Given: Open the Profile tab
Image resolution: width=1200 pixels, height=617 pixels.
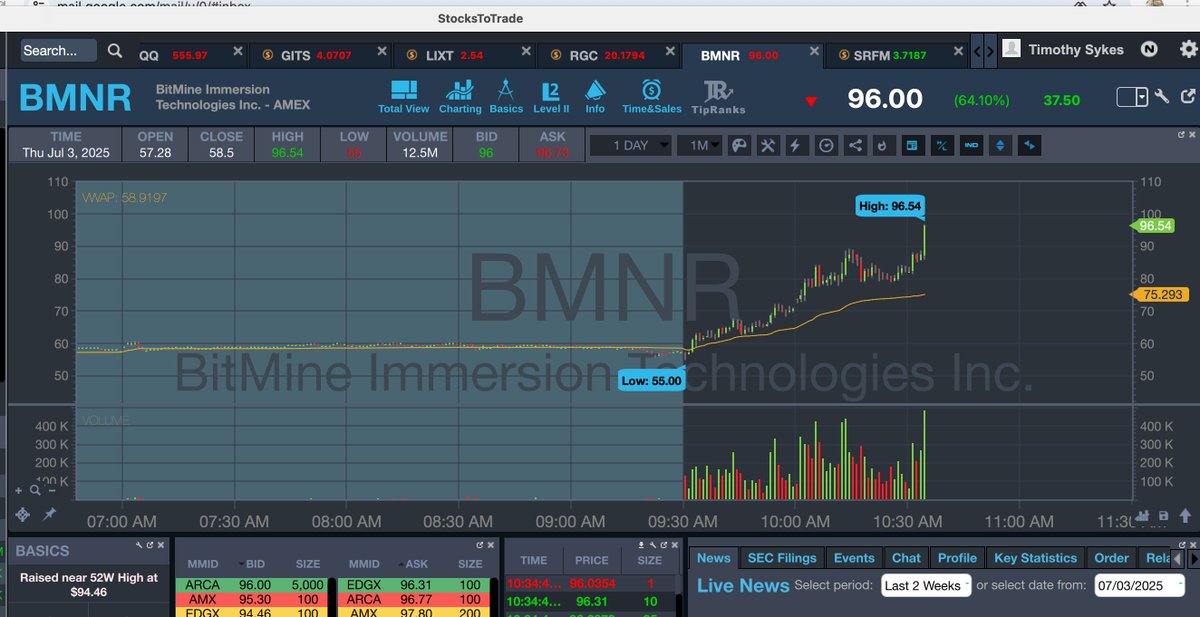Looking at the screenshot, I should coord(957,558).
